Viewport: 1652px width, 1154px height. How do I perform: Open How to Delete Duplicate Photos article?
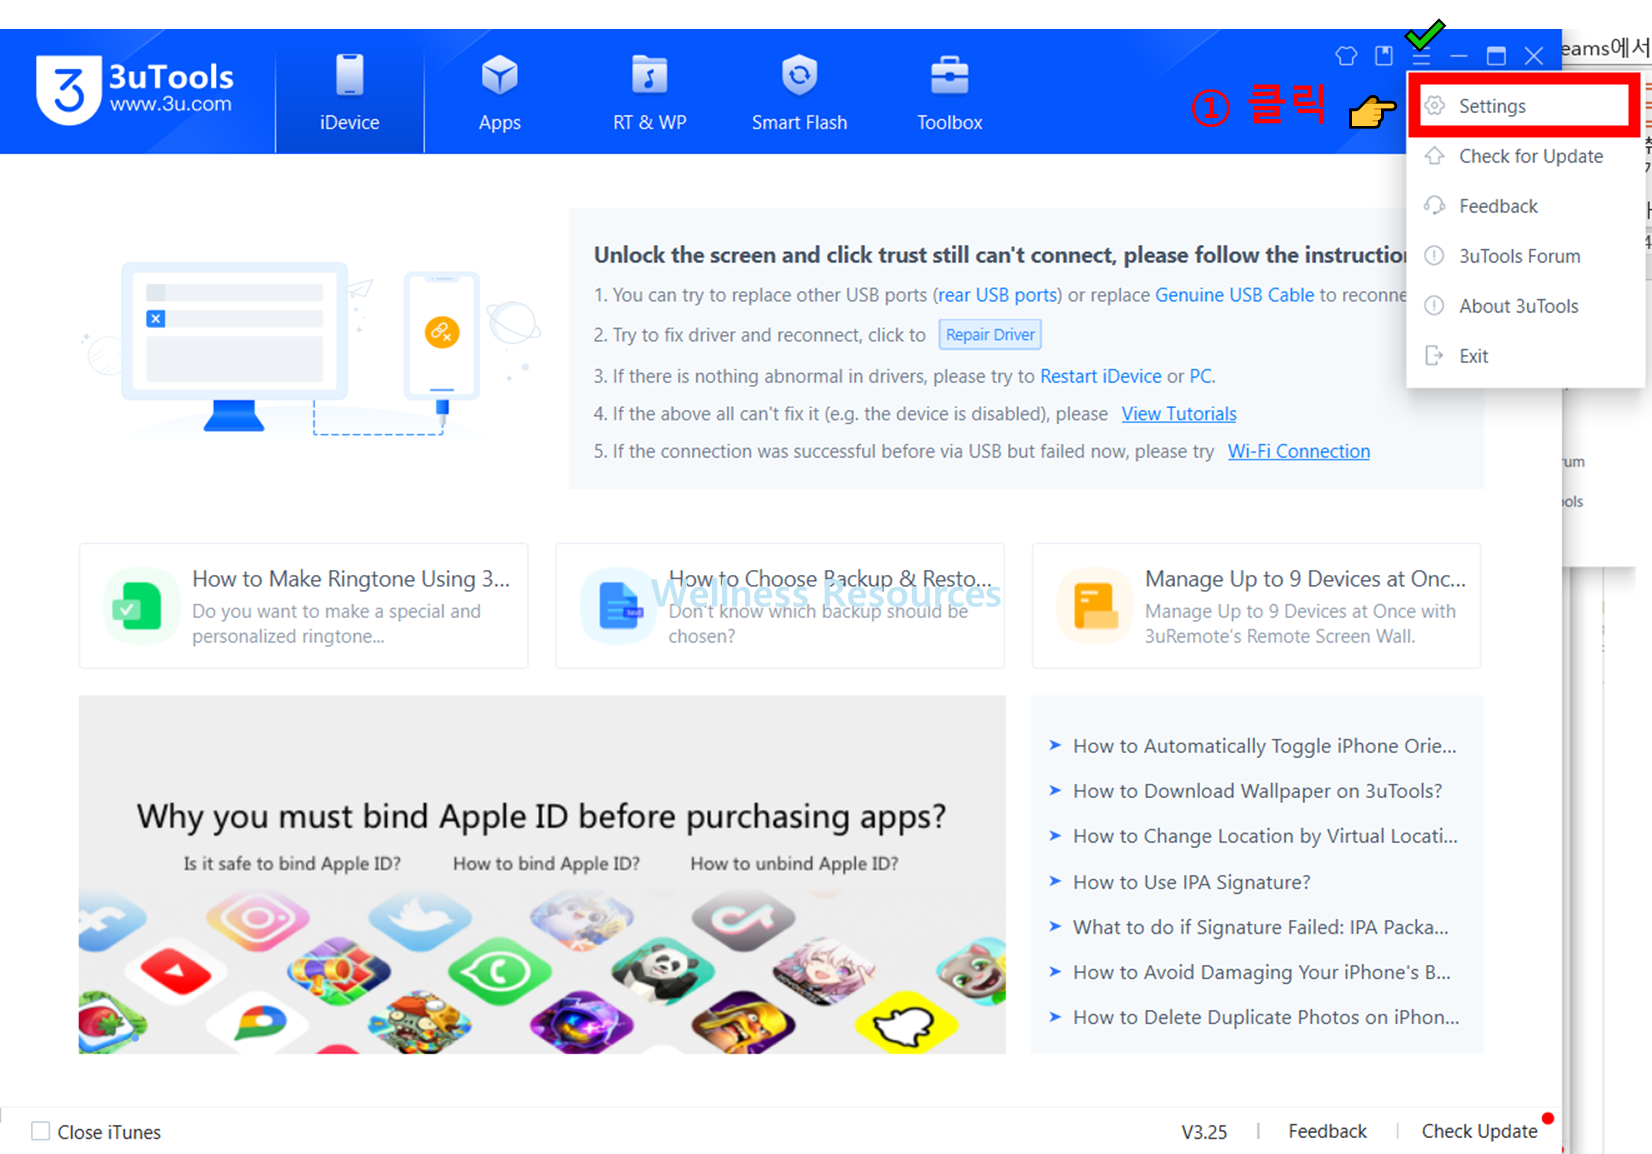coord(1266,1017)
